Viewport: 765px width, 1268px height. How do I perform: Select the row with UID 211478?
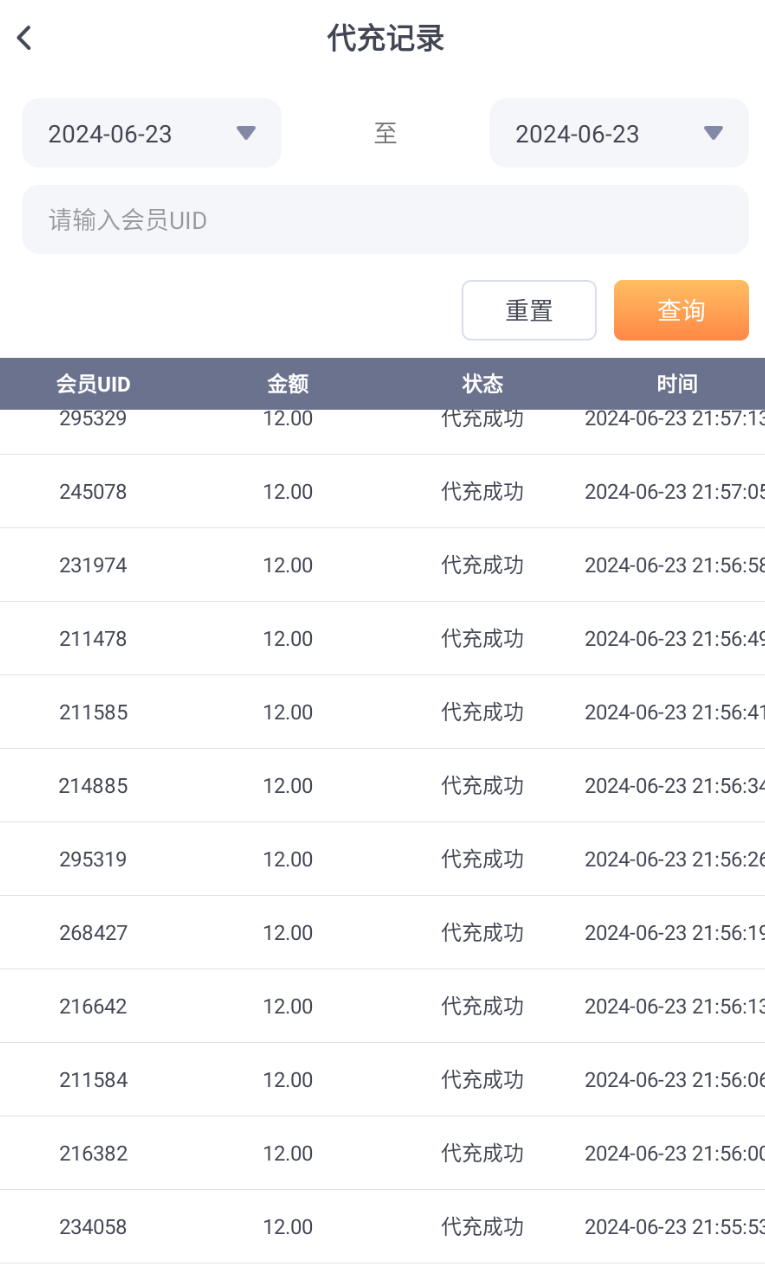coord(93,639)
